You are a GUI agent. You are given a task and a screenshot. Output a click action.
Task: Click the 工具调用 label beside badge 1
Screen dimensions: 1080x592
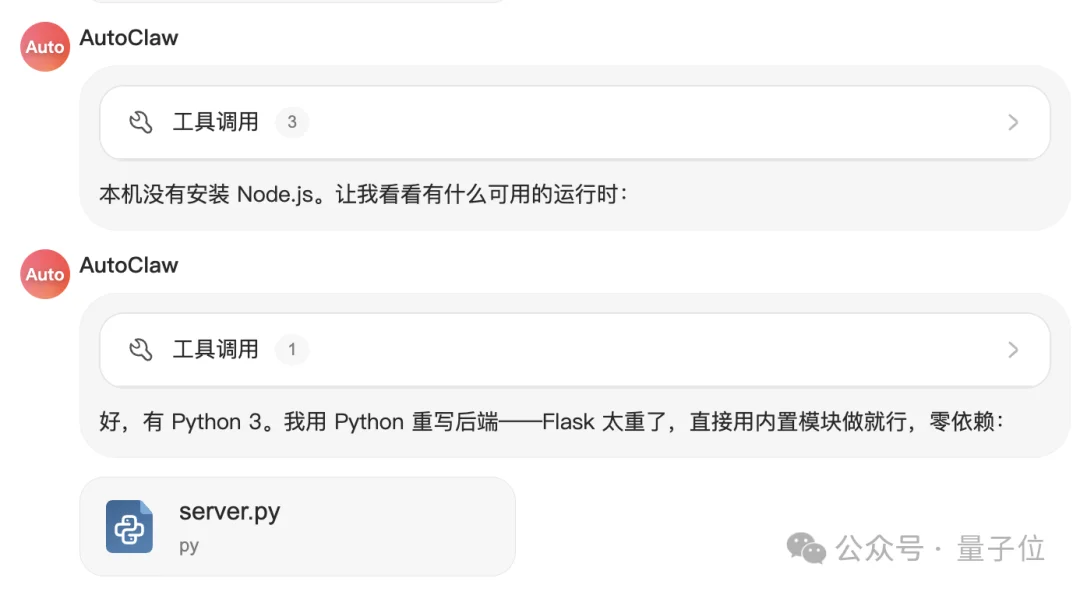point(215,349)
